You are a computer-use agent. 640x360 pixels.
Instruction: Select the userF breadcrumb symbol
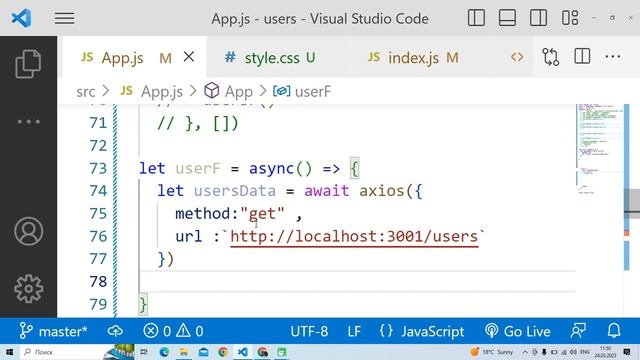313,91
